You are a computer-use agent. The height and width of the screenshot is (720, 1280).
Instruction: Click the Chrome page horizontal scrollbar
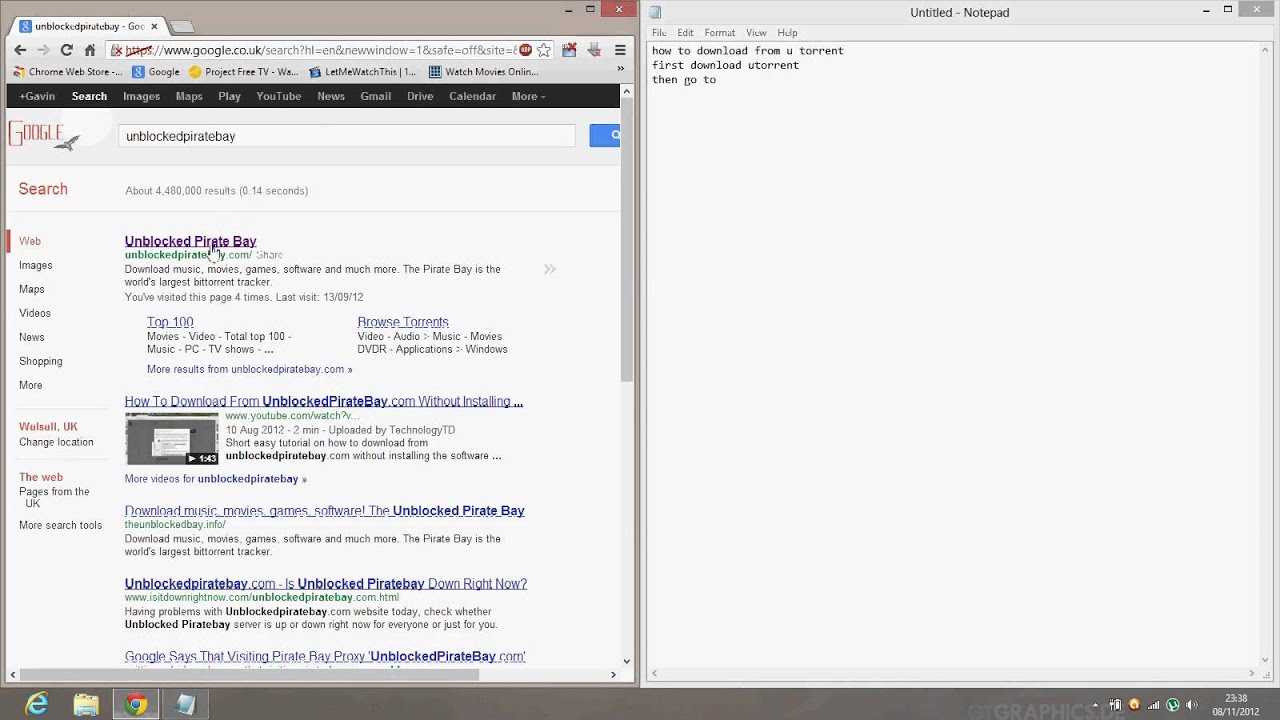coord(250,675)
